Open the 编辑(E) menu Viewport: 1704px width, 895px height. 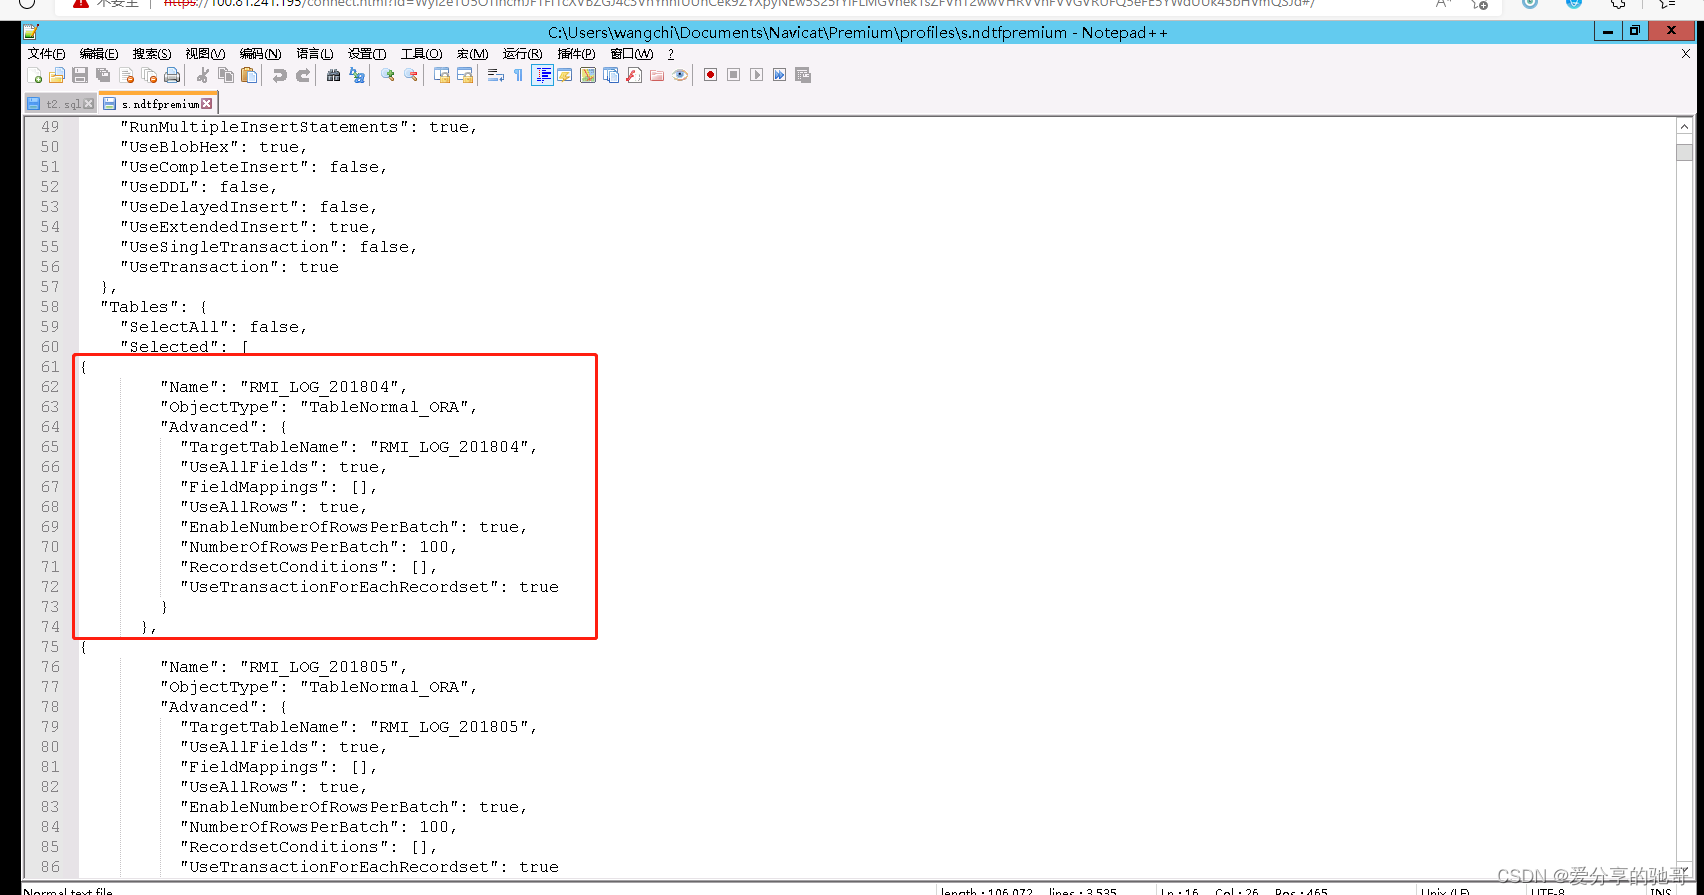(99, 53)
